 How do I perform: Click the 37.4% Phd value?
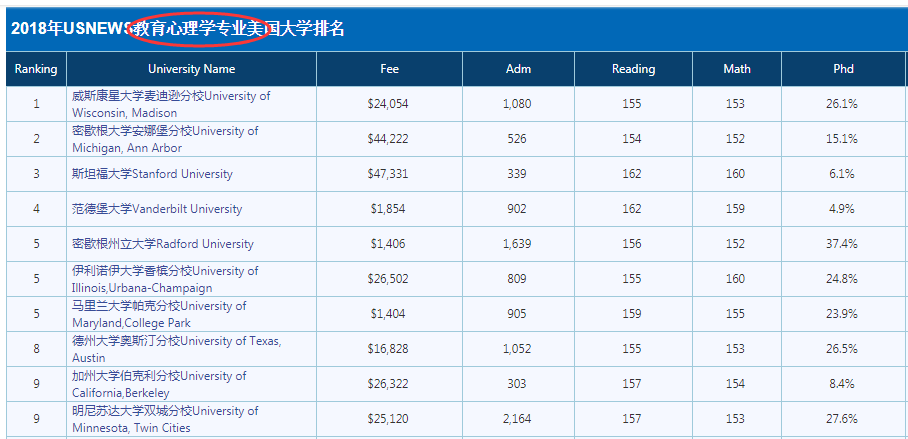[x=842, y=244]
